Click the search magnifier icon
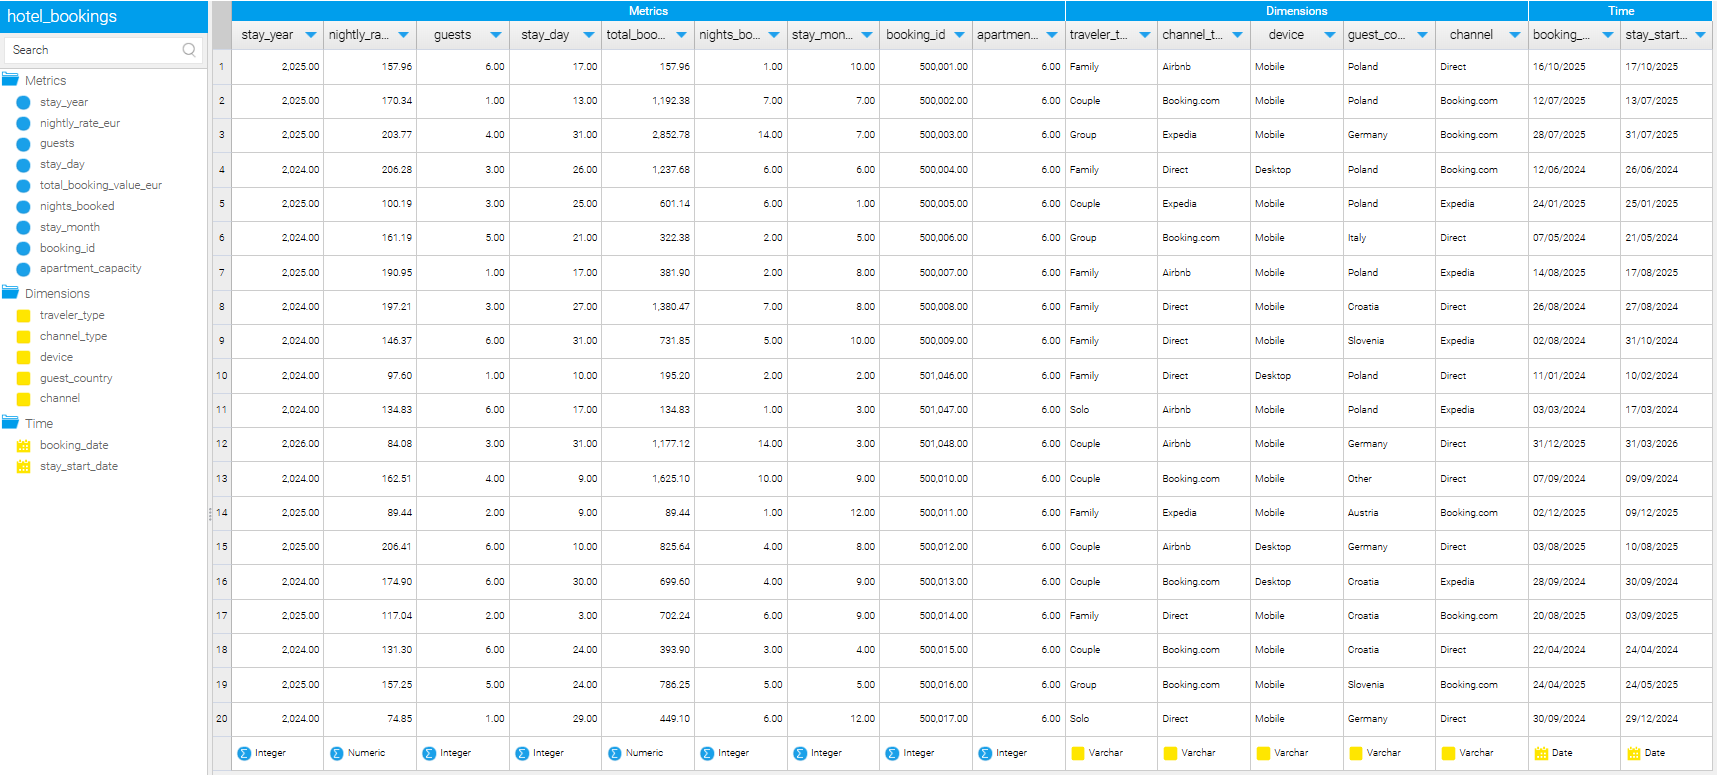This screenshot has height=775, width=1717. click(x=189, y=50)
